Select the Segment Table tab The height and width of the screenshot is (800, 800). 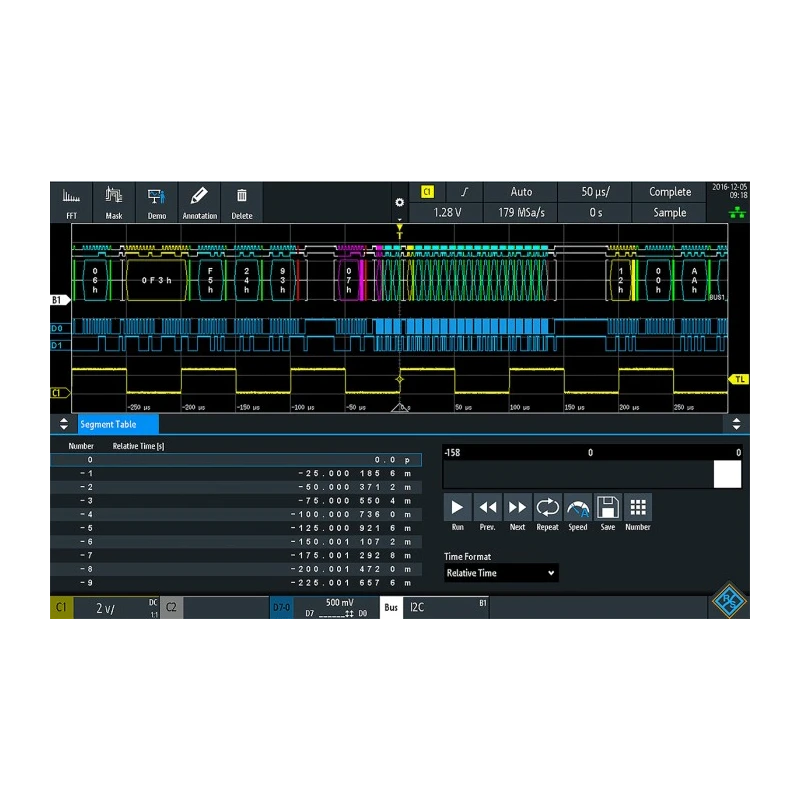pyautogui.click(x=118, y=424)
